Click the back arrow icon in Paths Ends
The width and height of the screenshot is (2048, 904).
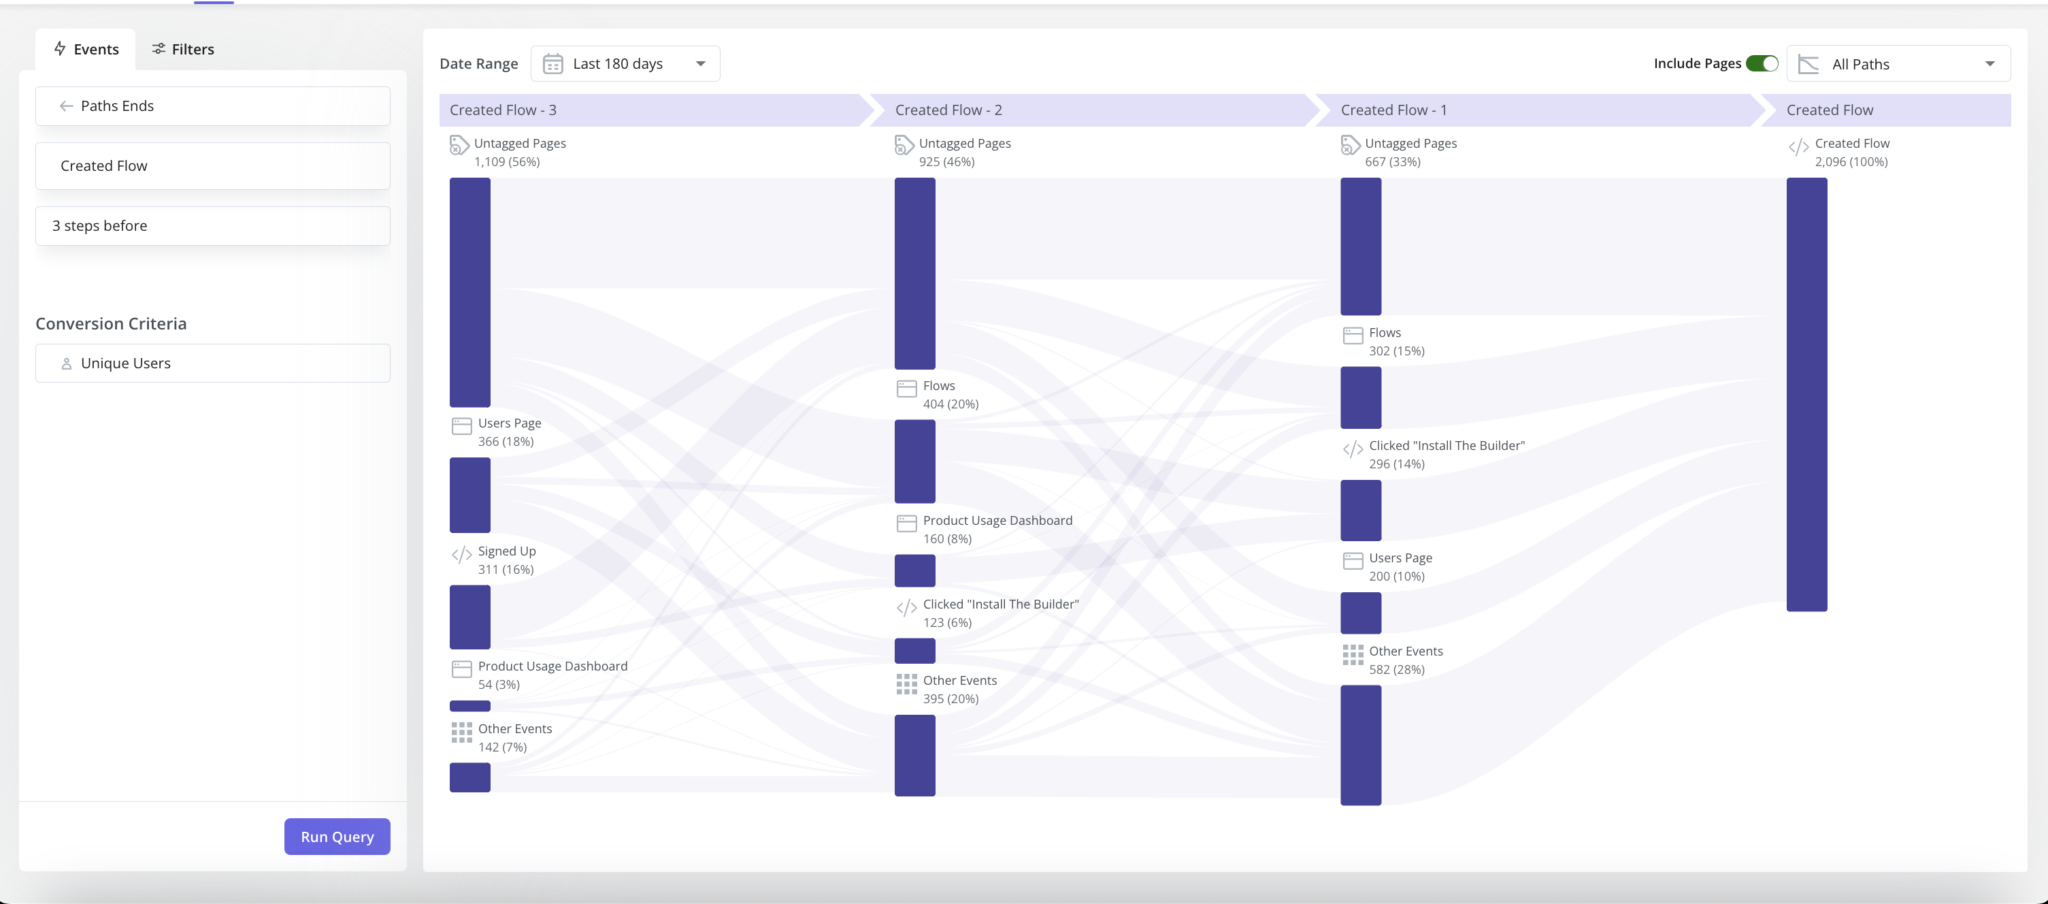pos(67,105)
